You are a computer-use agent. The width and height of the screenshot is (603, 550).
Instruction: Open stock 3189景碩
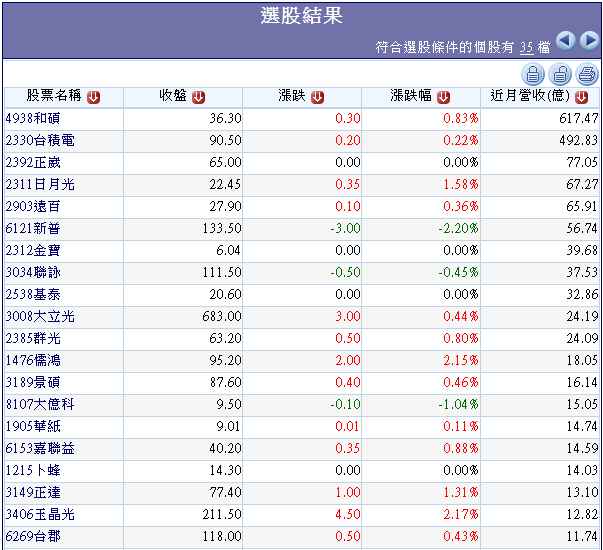click(33, 382)
